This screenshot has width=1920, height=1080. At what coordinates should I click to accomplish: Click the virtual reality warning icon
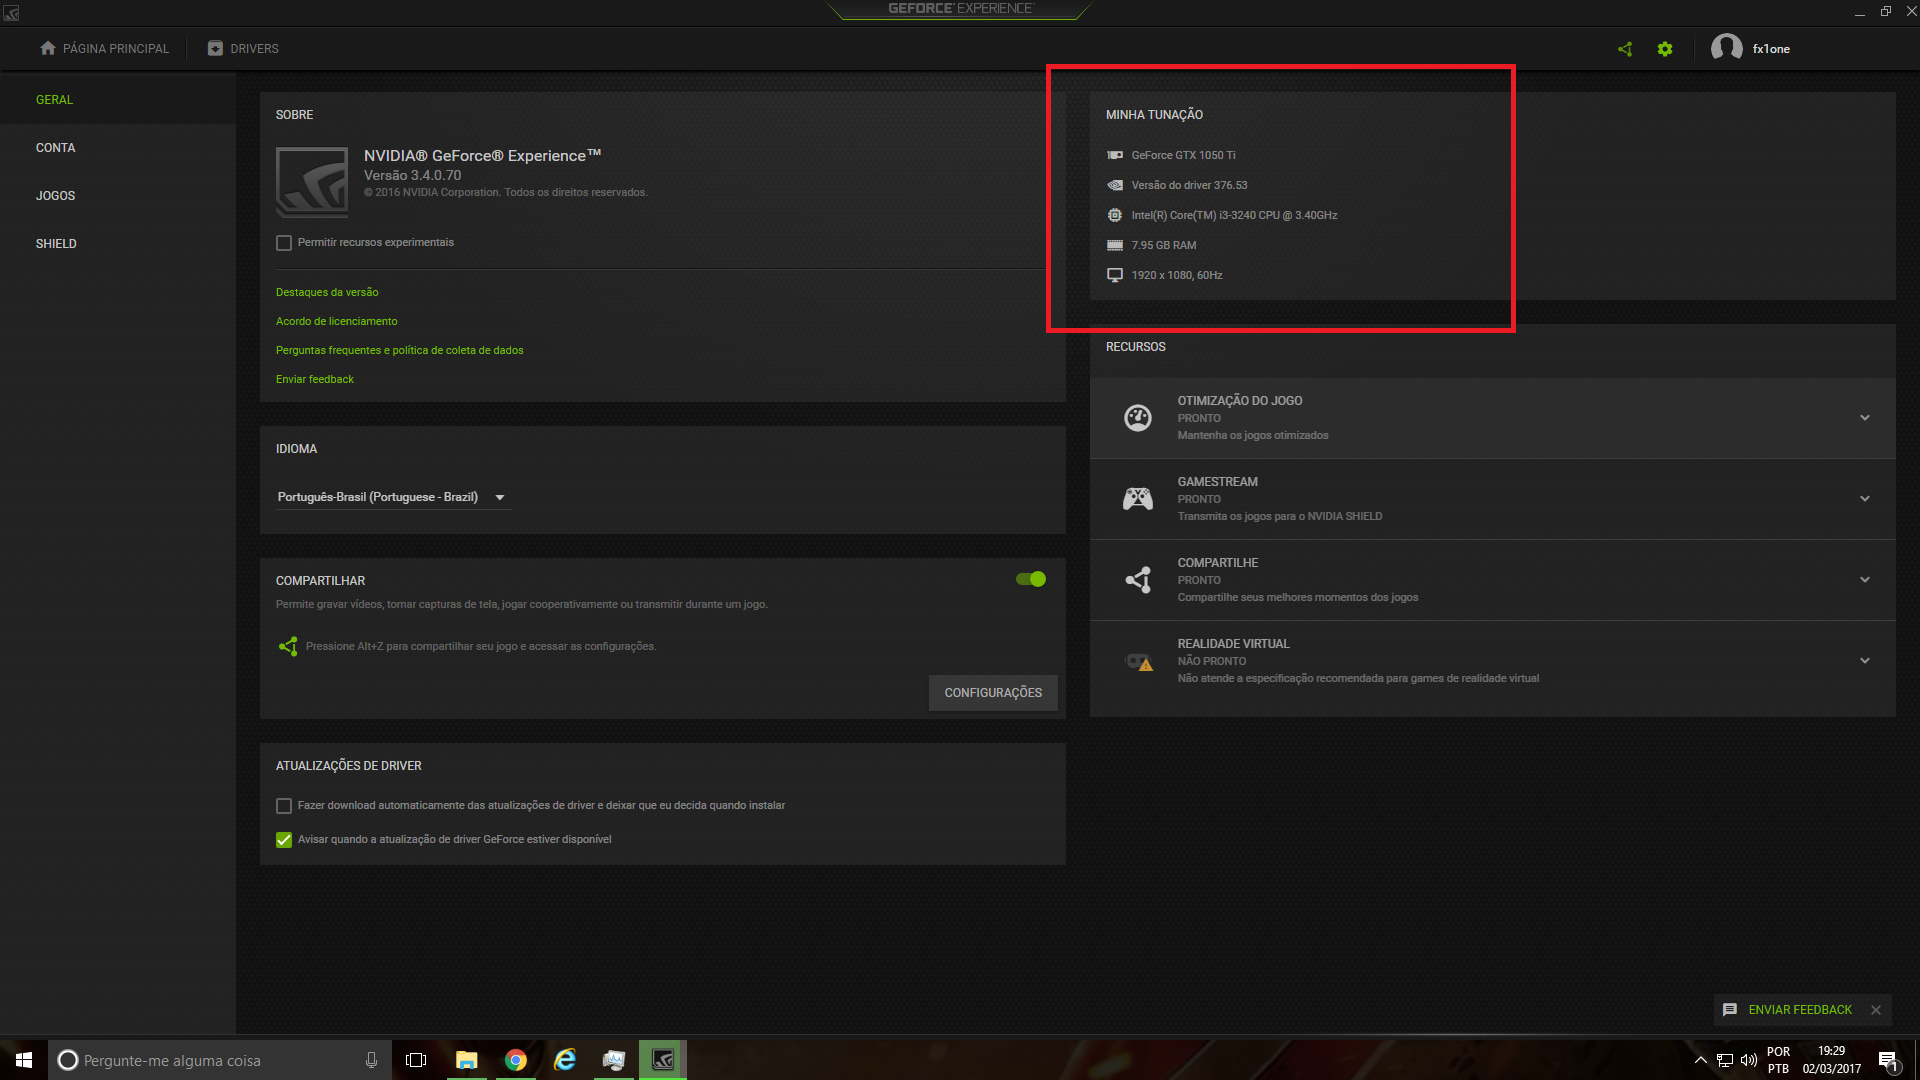pos(1139,662)
